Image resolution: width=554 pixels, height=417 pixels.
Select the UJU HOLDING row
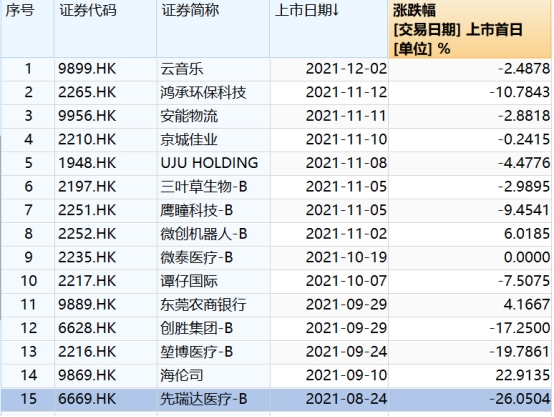click(276, 163)
